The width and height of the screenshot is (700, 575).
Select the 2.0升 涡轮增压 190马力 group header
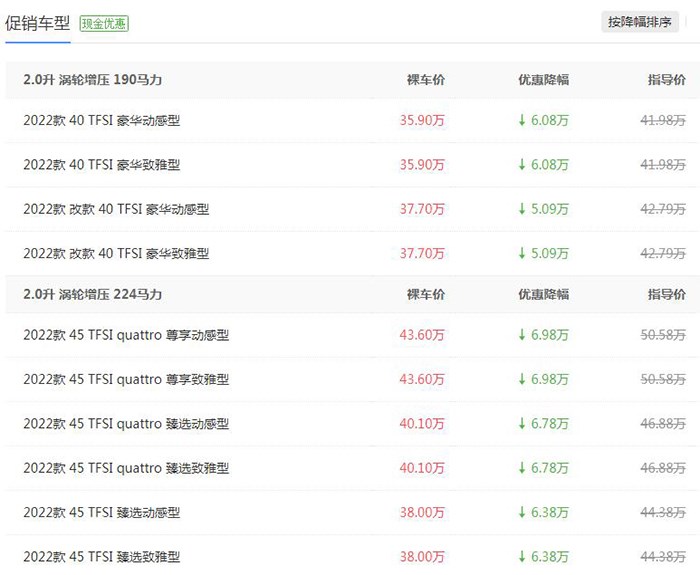92,80
